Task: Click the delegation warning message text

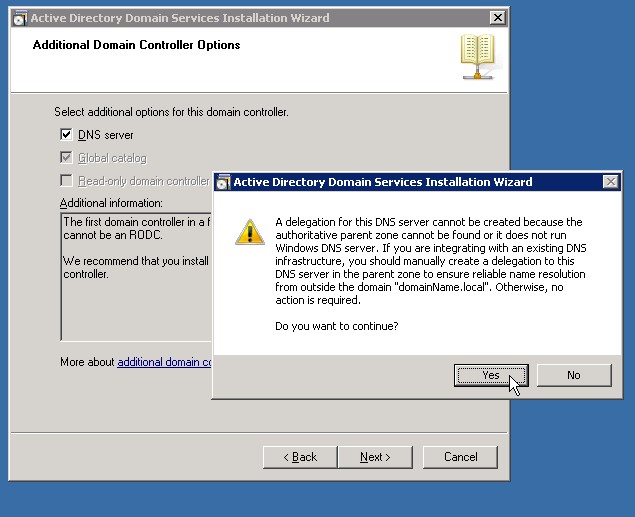Action: [x=430, y=260]
